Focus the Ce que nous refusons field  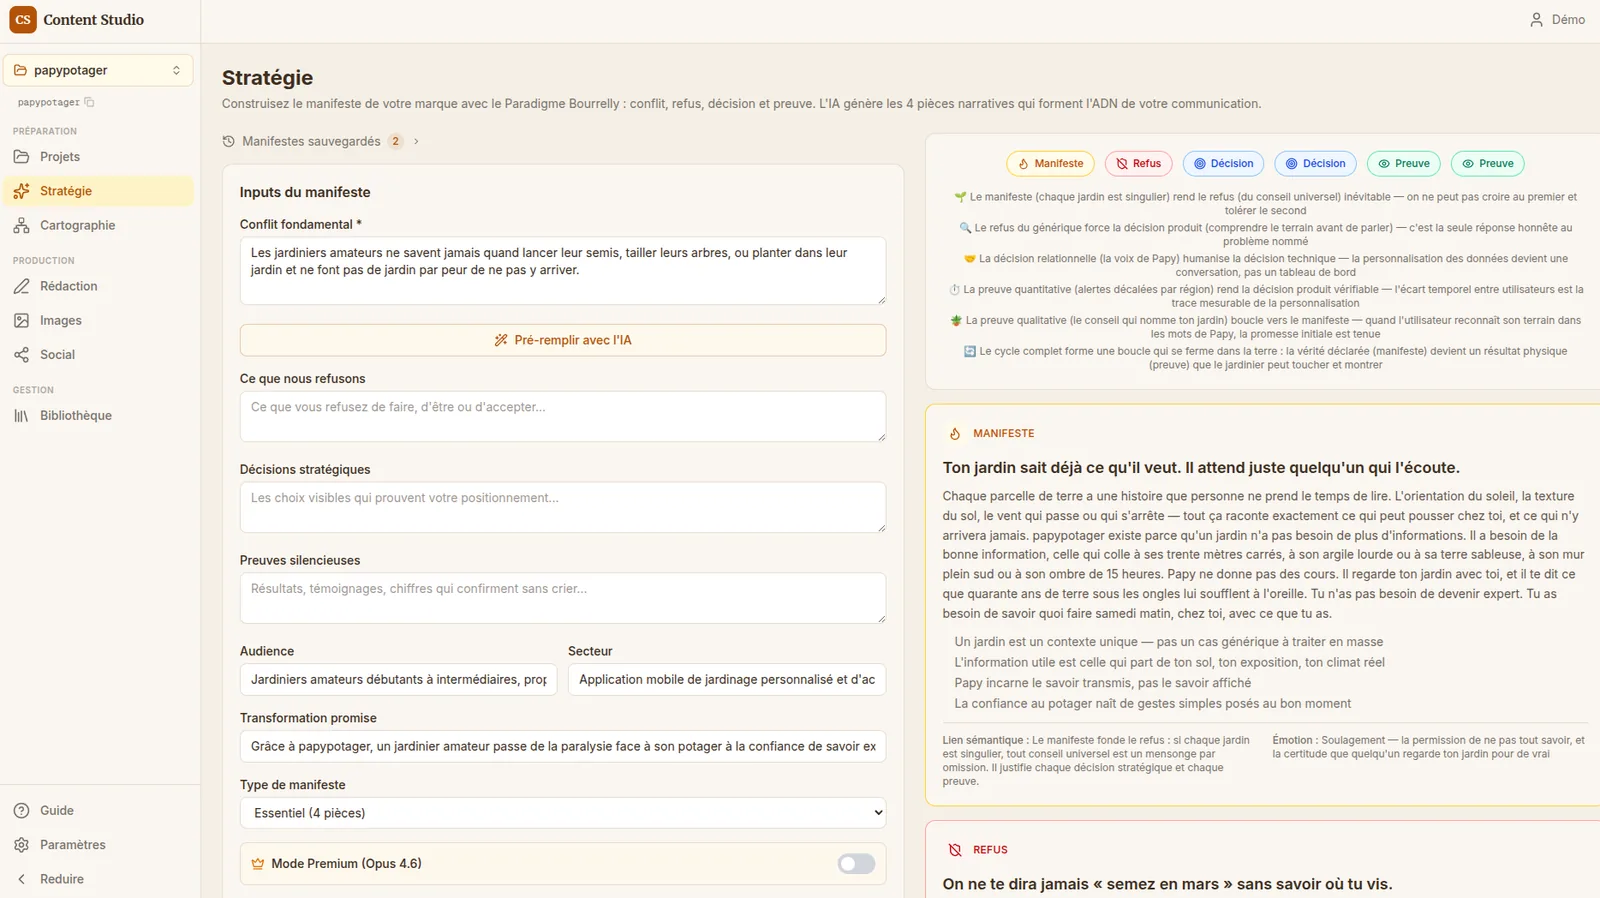pyautogui.click(x=563, y=416)
